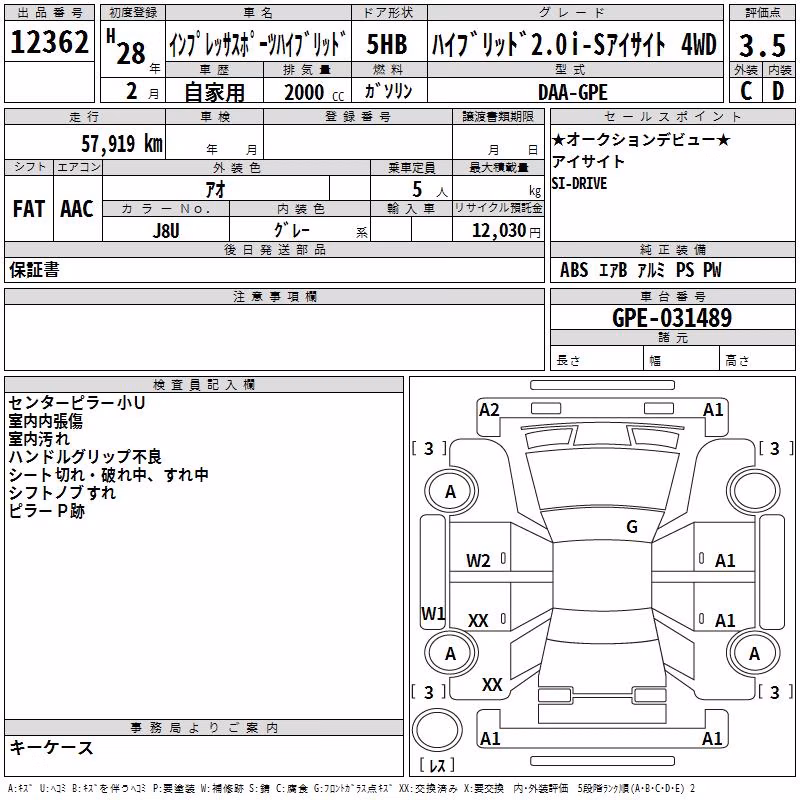Select the SI-DRIVE sales point line
This screenshot has height=800, width=800.
point(579,183)
